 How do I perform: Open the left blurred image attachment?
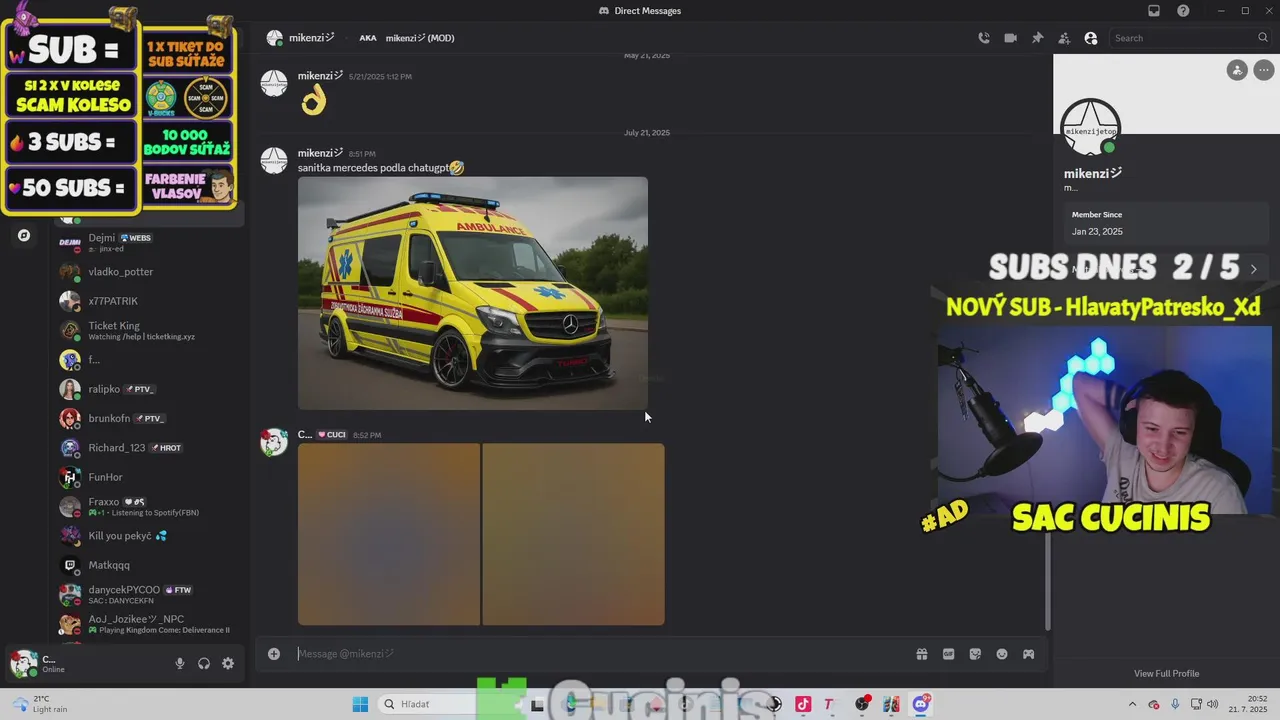389,534
